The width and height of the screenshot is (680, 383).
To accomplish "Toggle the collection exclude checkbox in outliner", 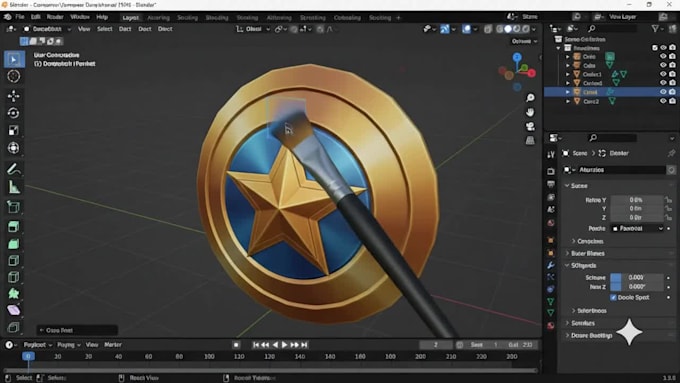I will pyautogui.click(x=655, y=48).
